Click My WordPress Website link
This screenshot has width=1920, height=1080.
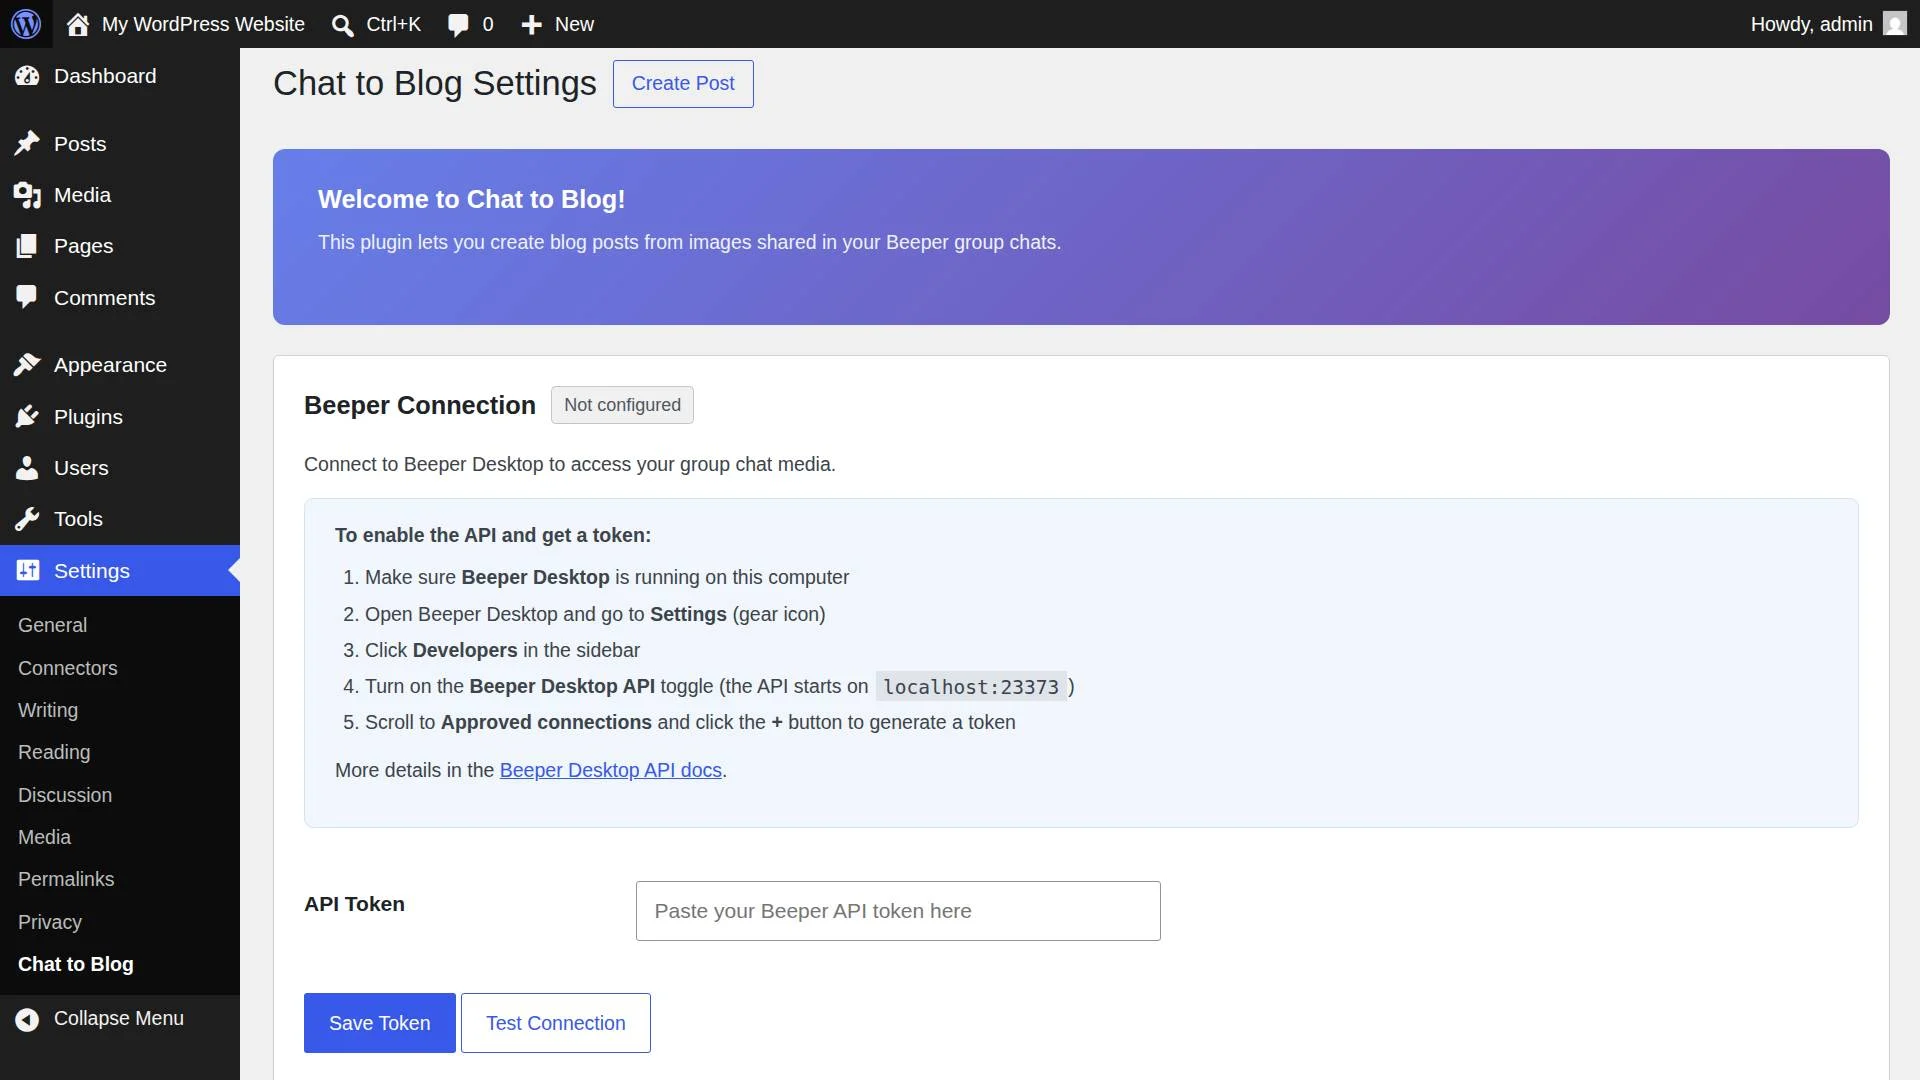point(203,24)
